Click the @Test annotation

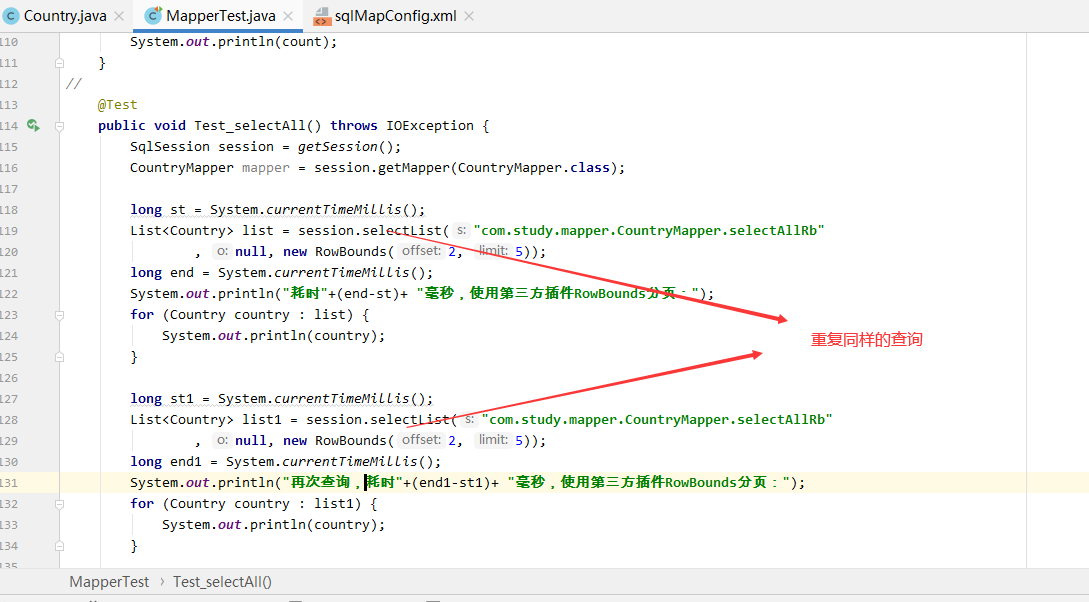117,105
